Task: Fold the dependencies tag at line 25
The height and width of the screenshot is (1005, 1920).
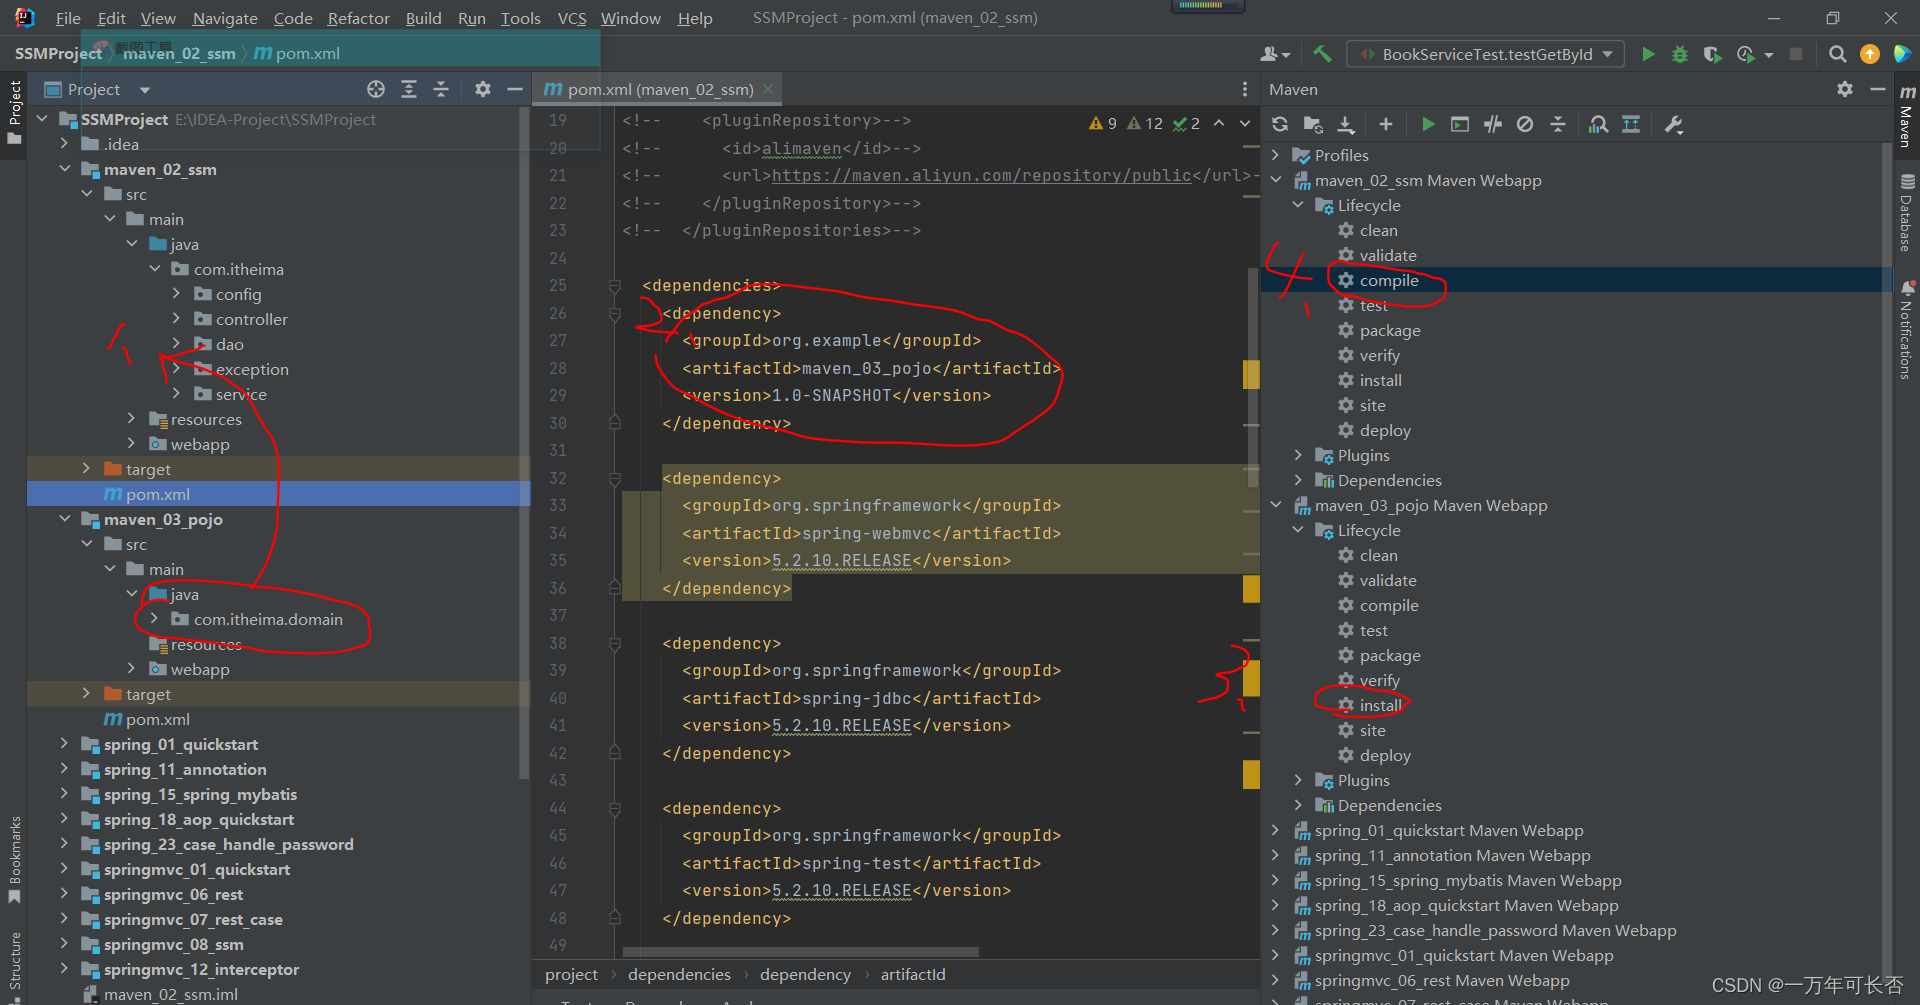Action: tap(615, 286)
